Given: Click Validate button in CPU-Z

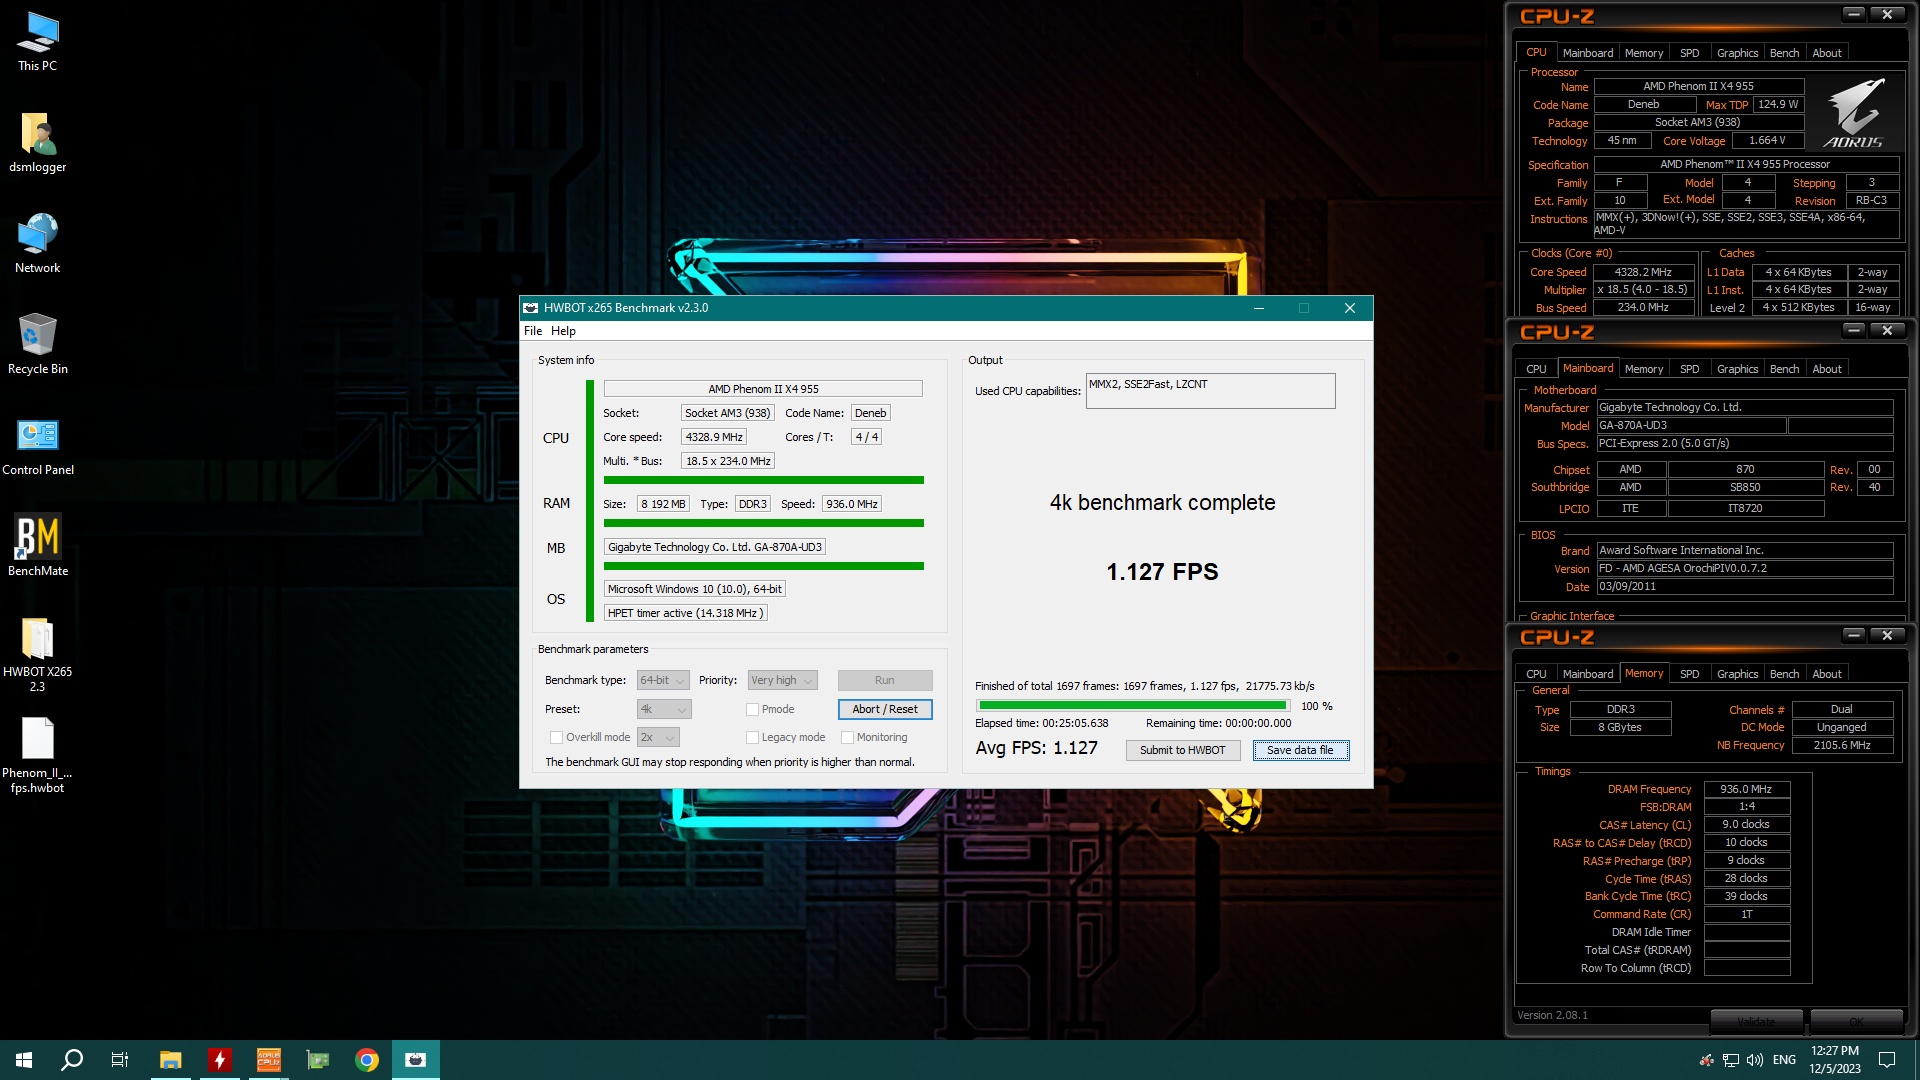Looking at the screenshot, I should [1756, 1021].
